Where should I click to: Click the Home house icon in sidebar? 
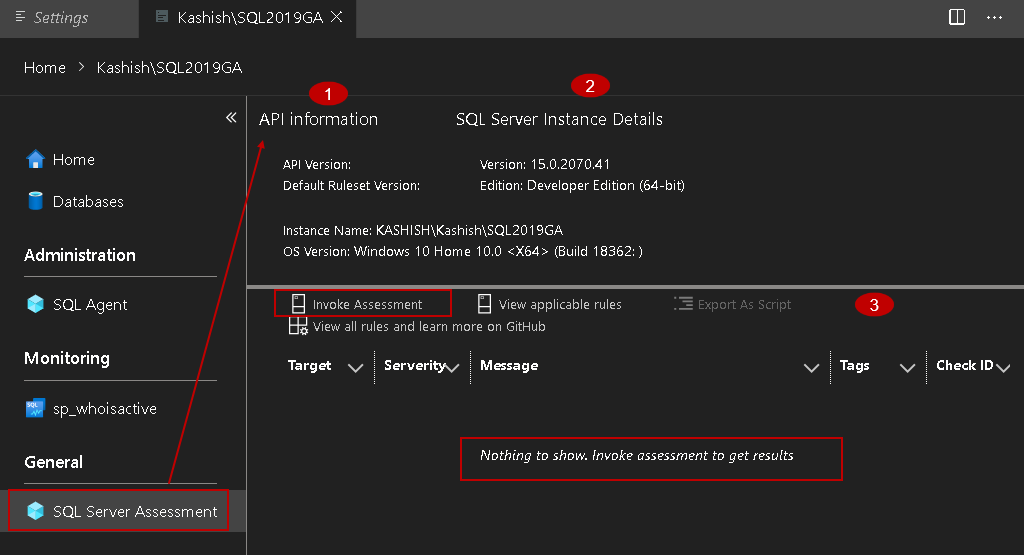pos(36,159)
